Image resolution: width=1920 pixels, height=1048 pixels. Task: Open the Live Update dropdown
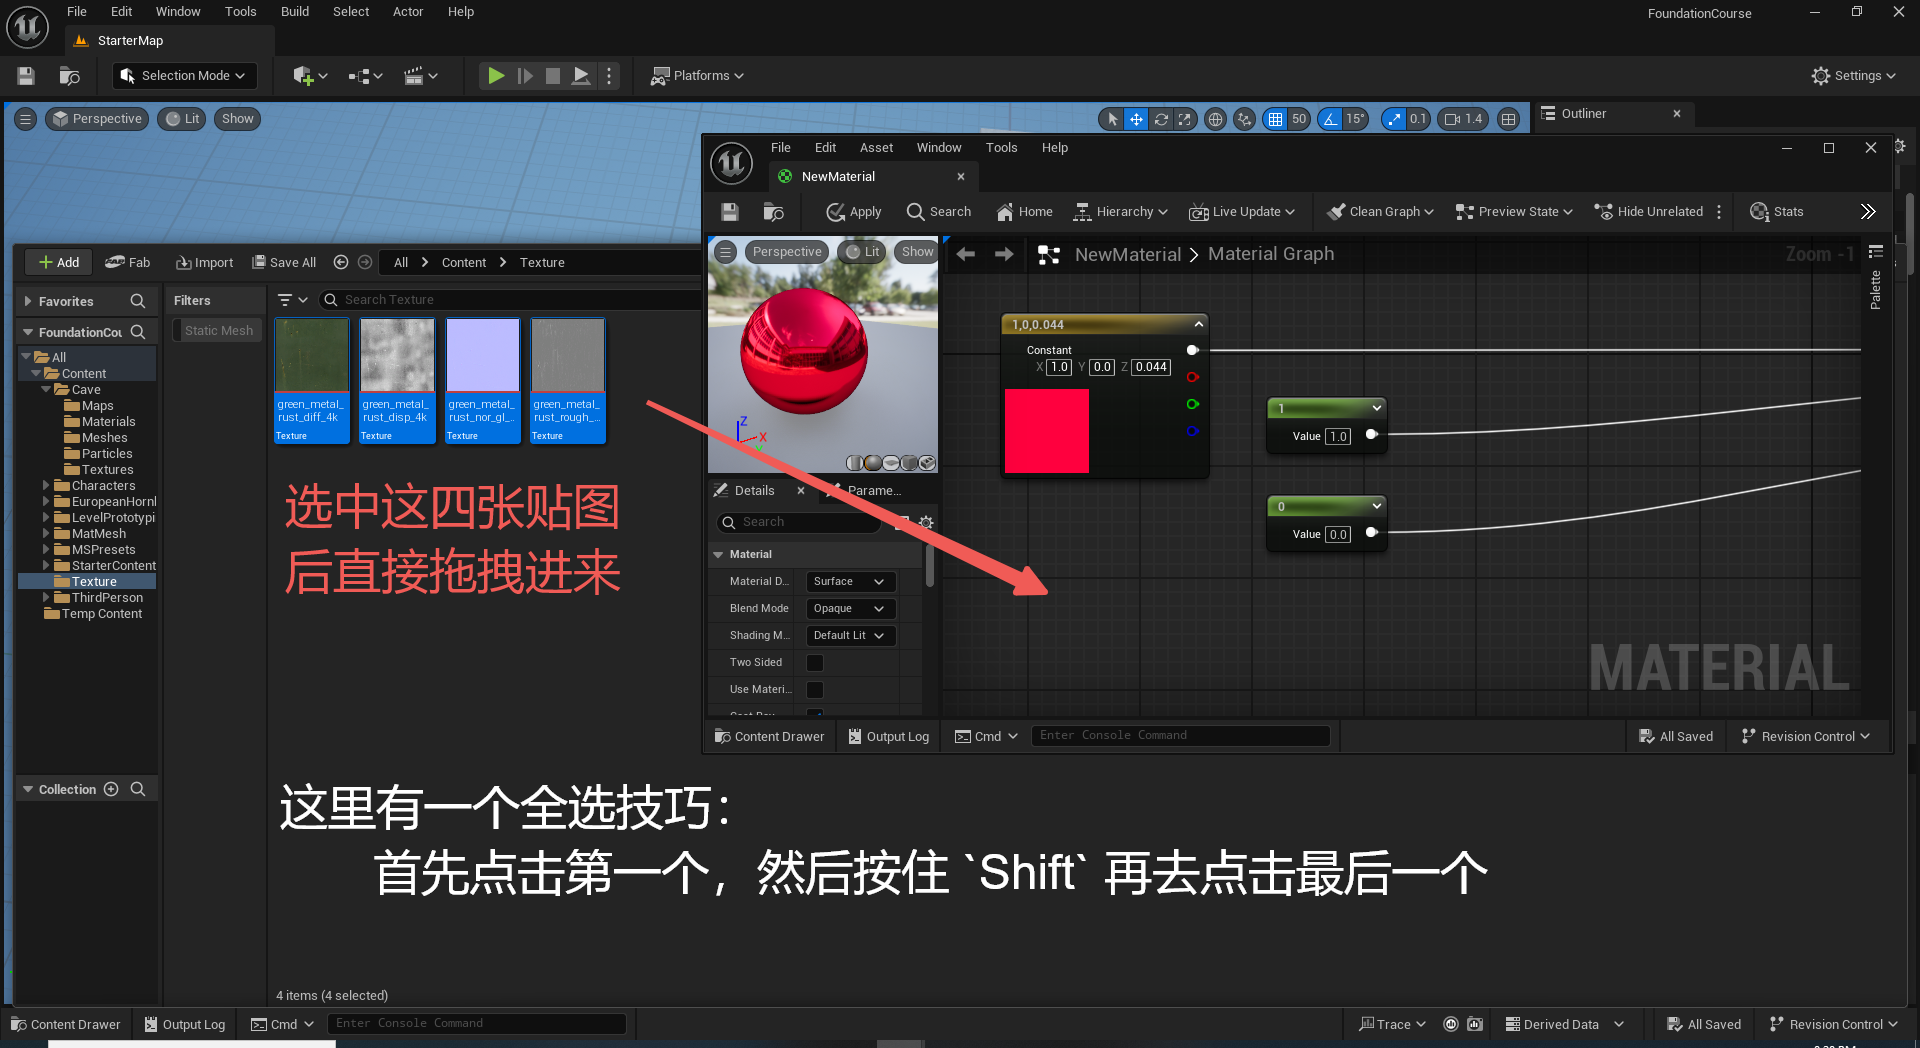[x=1241, y=212]
